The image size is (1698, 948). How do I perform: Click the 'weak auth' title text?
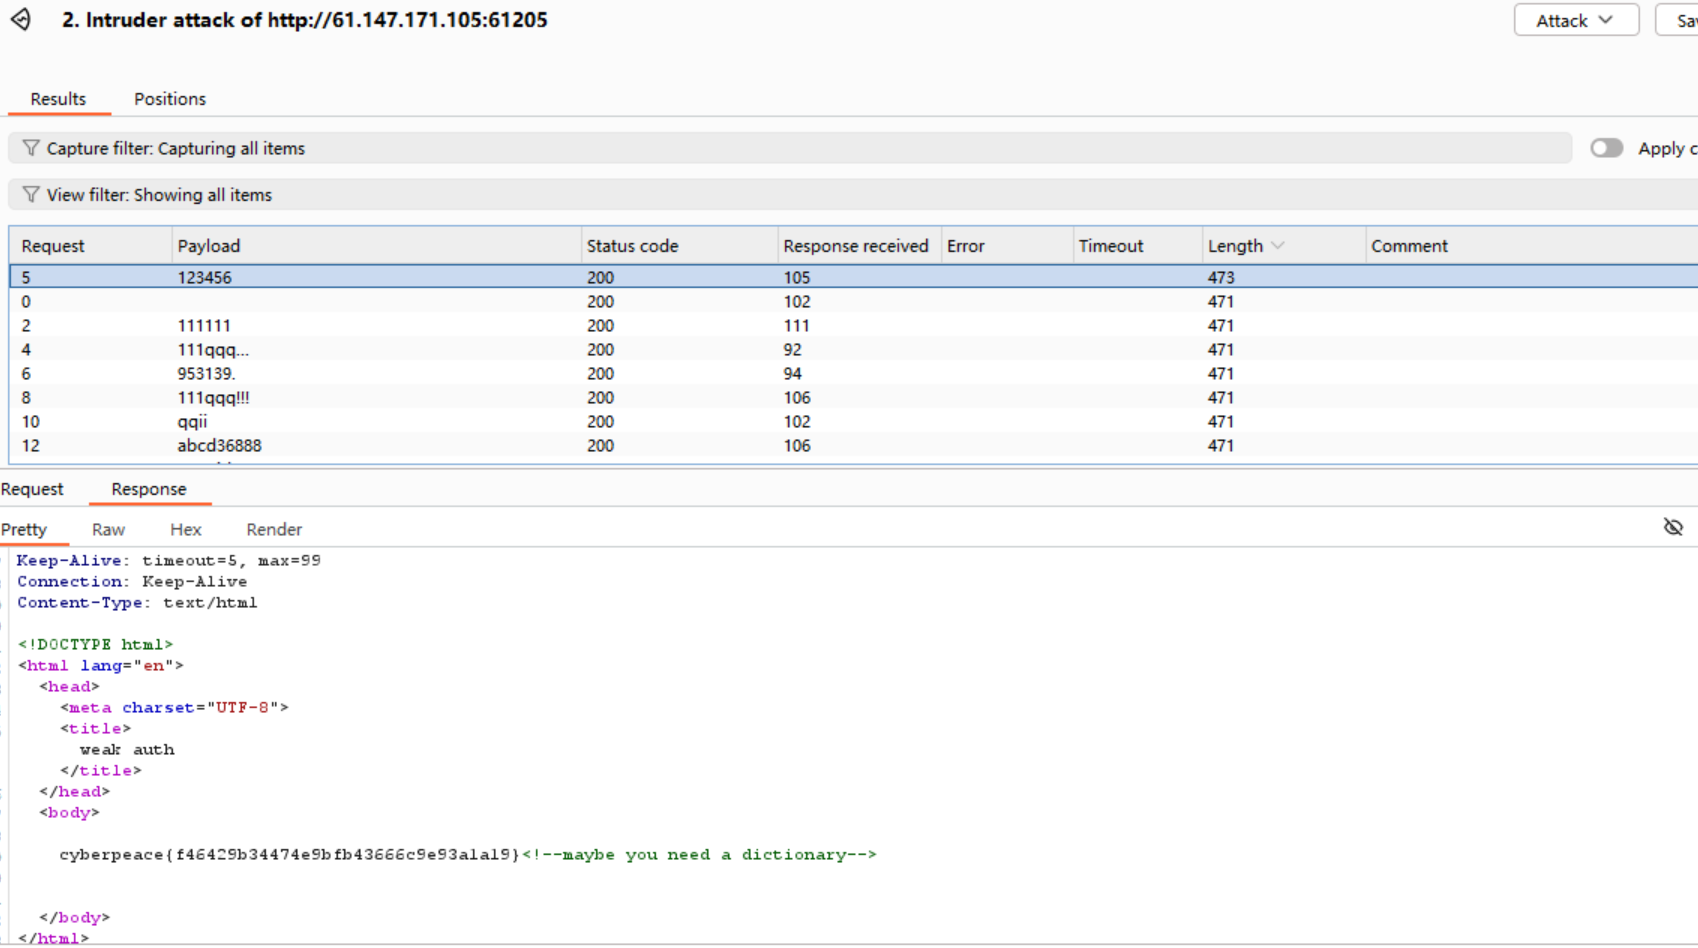click(127, 749)
